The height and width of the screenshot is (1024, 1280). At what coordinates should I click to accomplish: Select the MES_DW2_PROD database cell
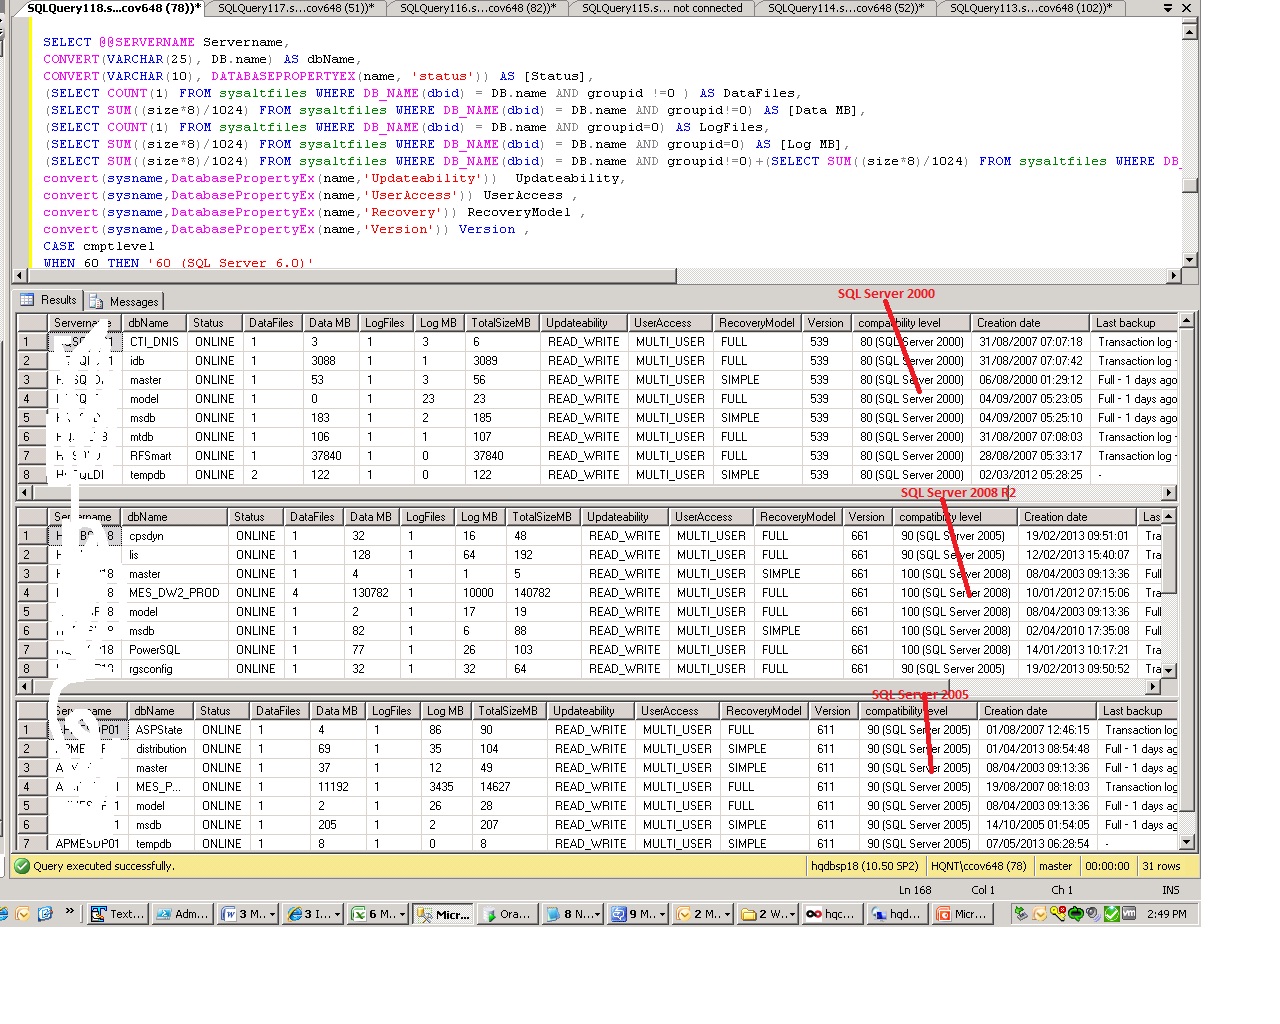pos(174,593)
